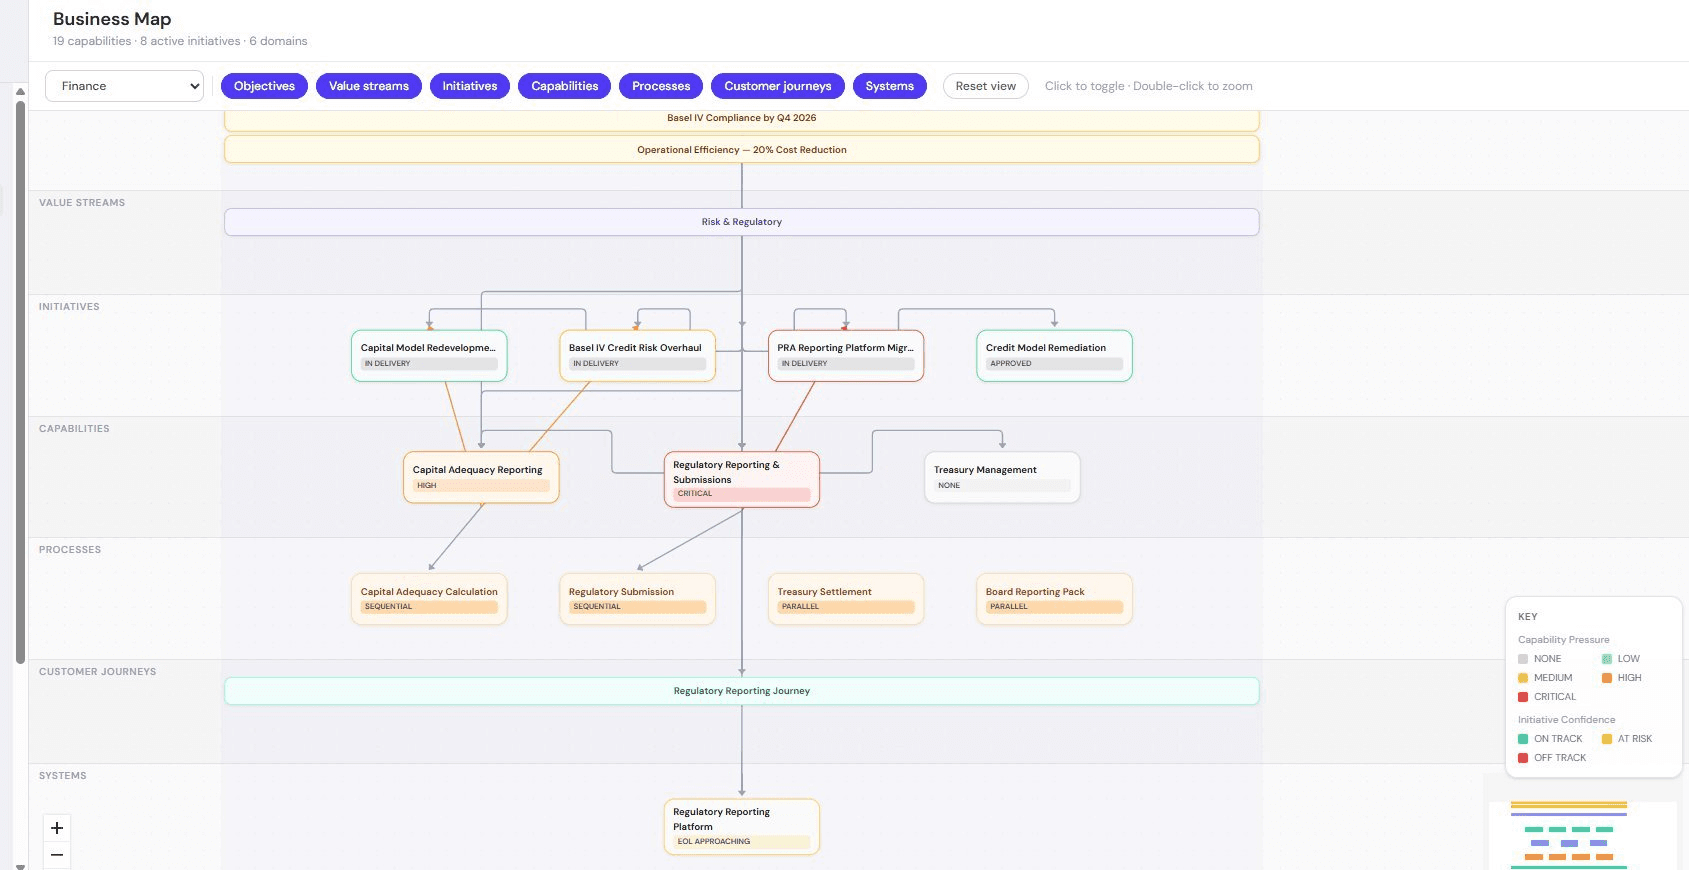This screenshot has height=870, width=1689.
Task: Click the HIGH pressure badge on Capital Adequacy Reporting
Action: 481,486
